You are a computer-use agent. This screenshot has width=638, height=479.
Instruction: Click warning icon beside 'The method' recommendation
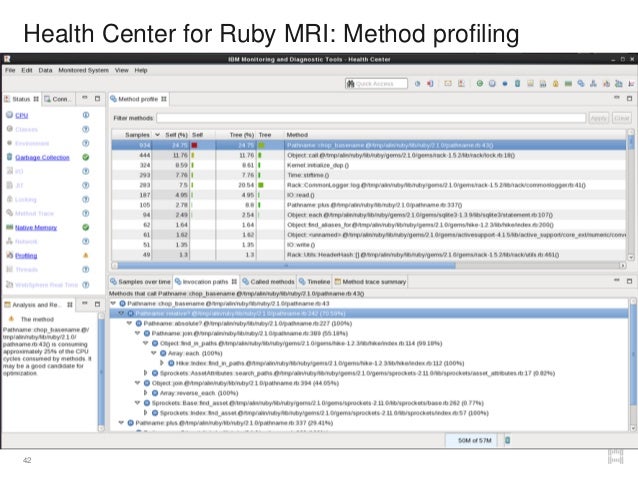(x=11, y=319)
